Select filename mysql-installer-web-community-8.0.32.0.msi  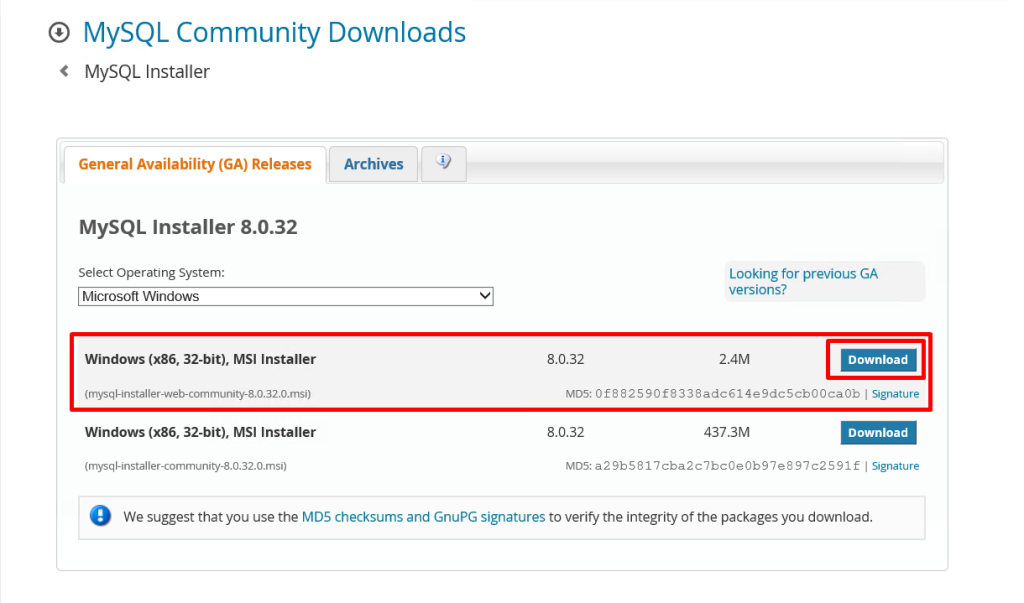[198, 394]
